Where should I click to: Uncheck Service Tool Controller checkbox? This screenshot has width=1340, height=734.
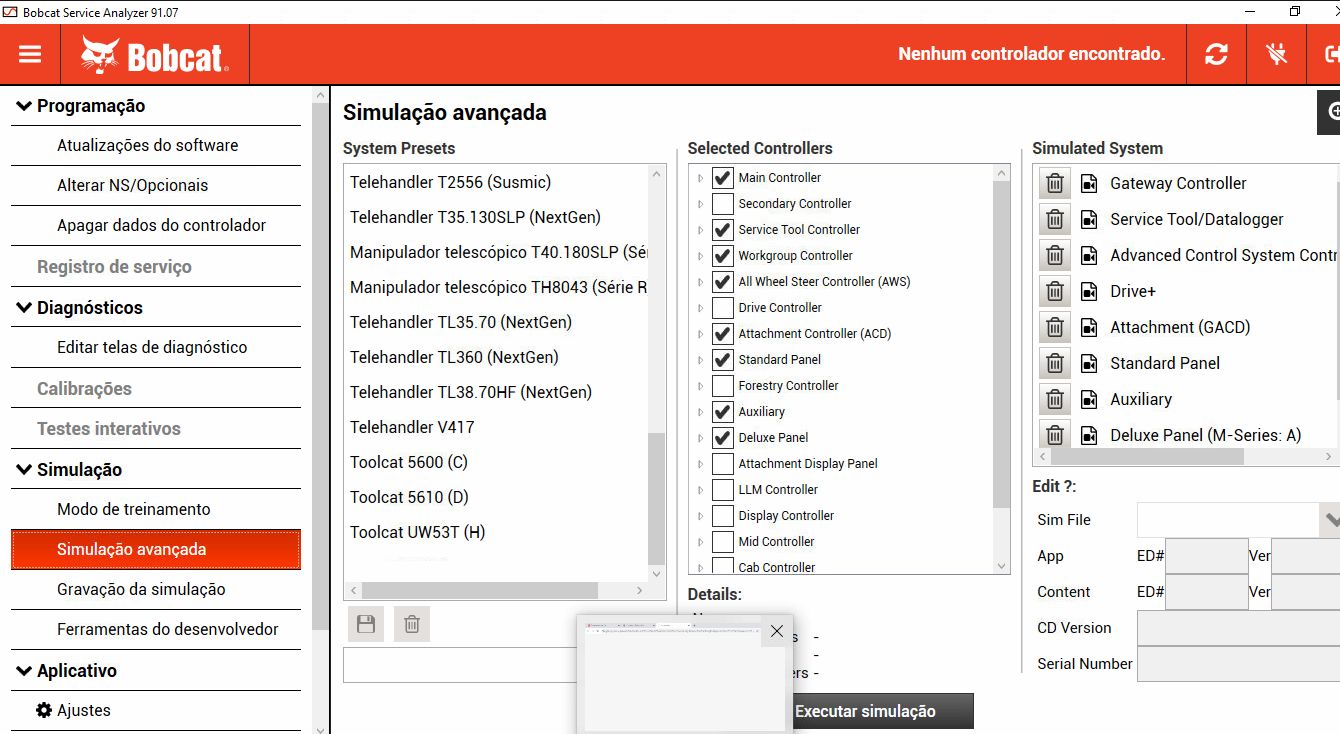click(723, 230)
